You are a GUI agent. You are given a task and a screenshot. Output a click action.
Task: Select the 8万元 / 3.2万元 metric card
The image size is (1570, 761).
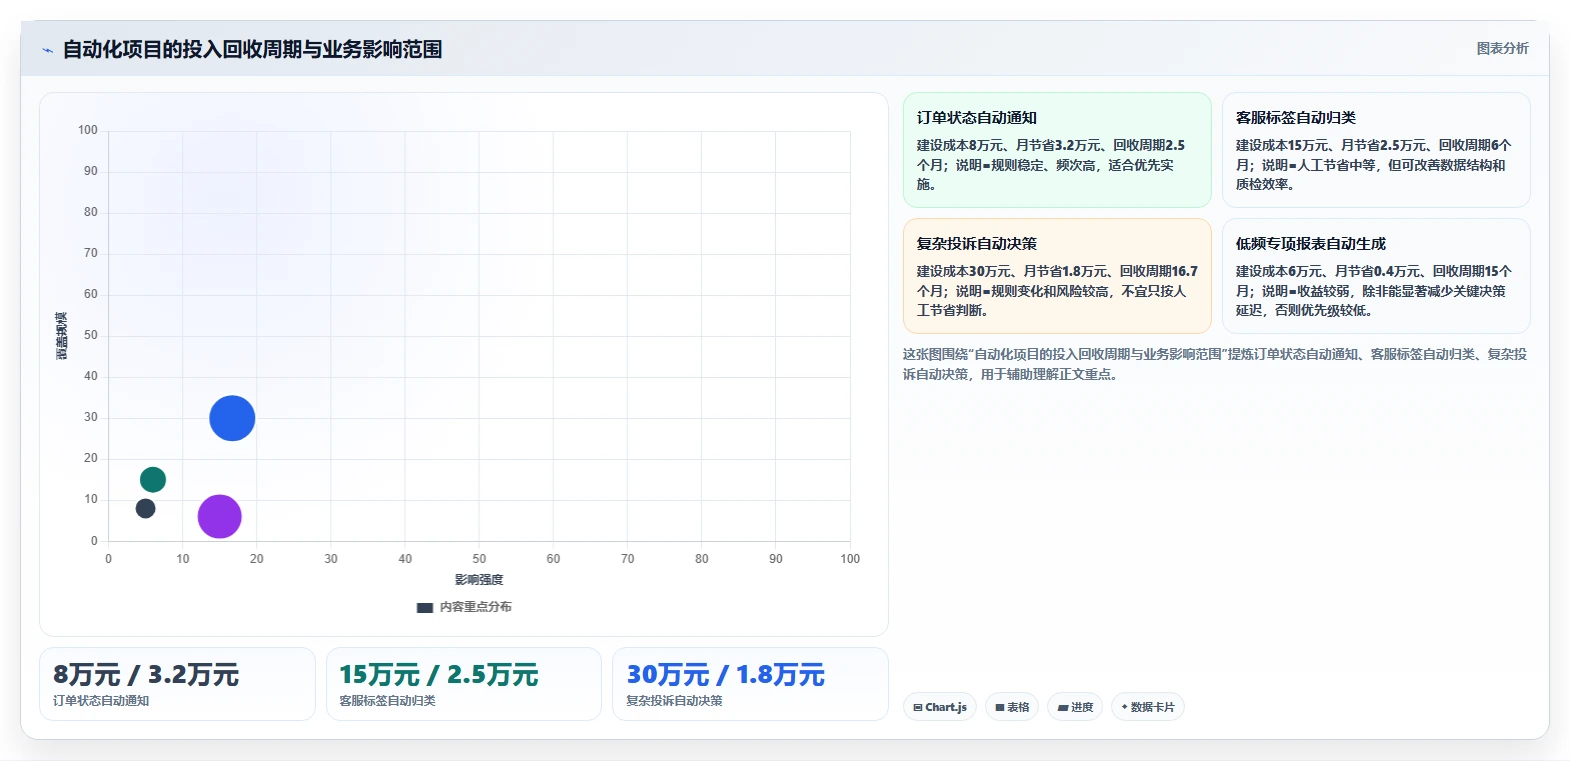(x=177, y=684)
